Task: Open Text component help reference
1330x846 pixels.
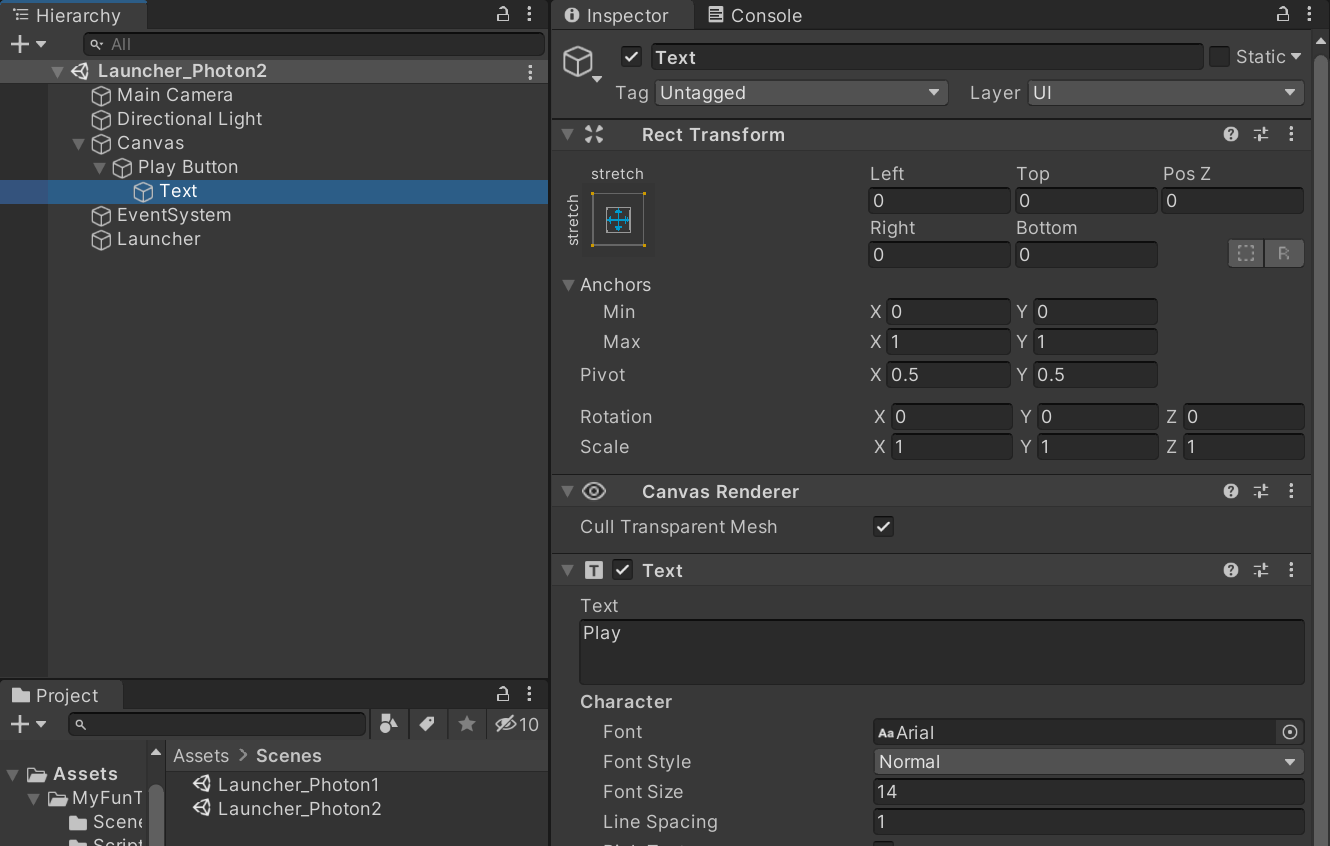Action: click(1231, 570)
